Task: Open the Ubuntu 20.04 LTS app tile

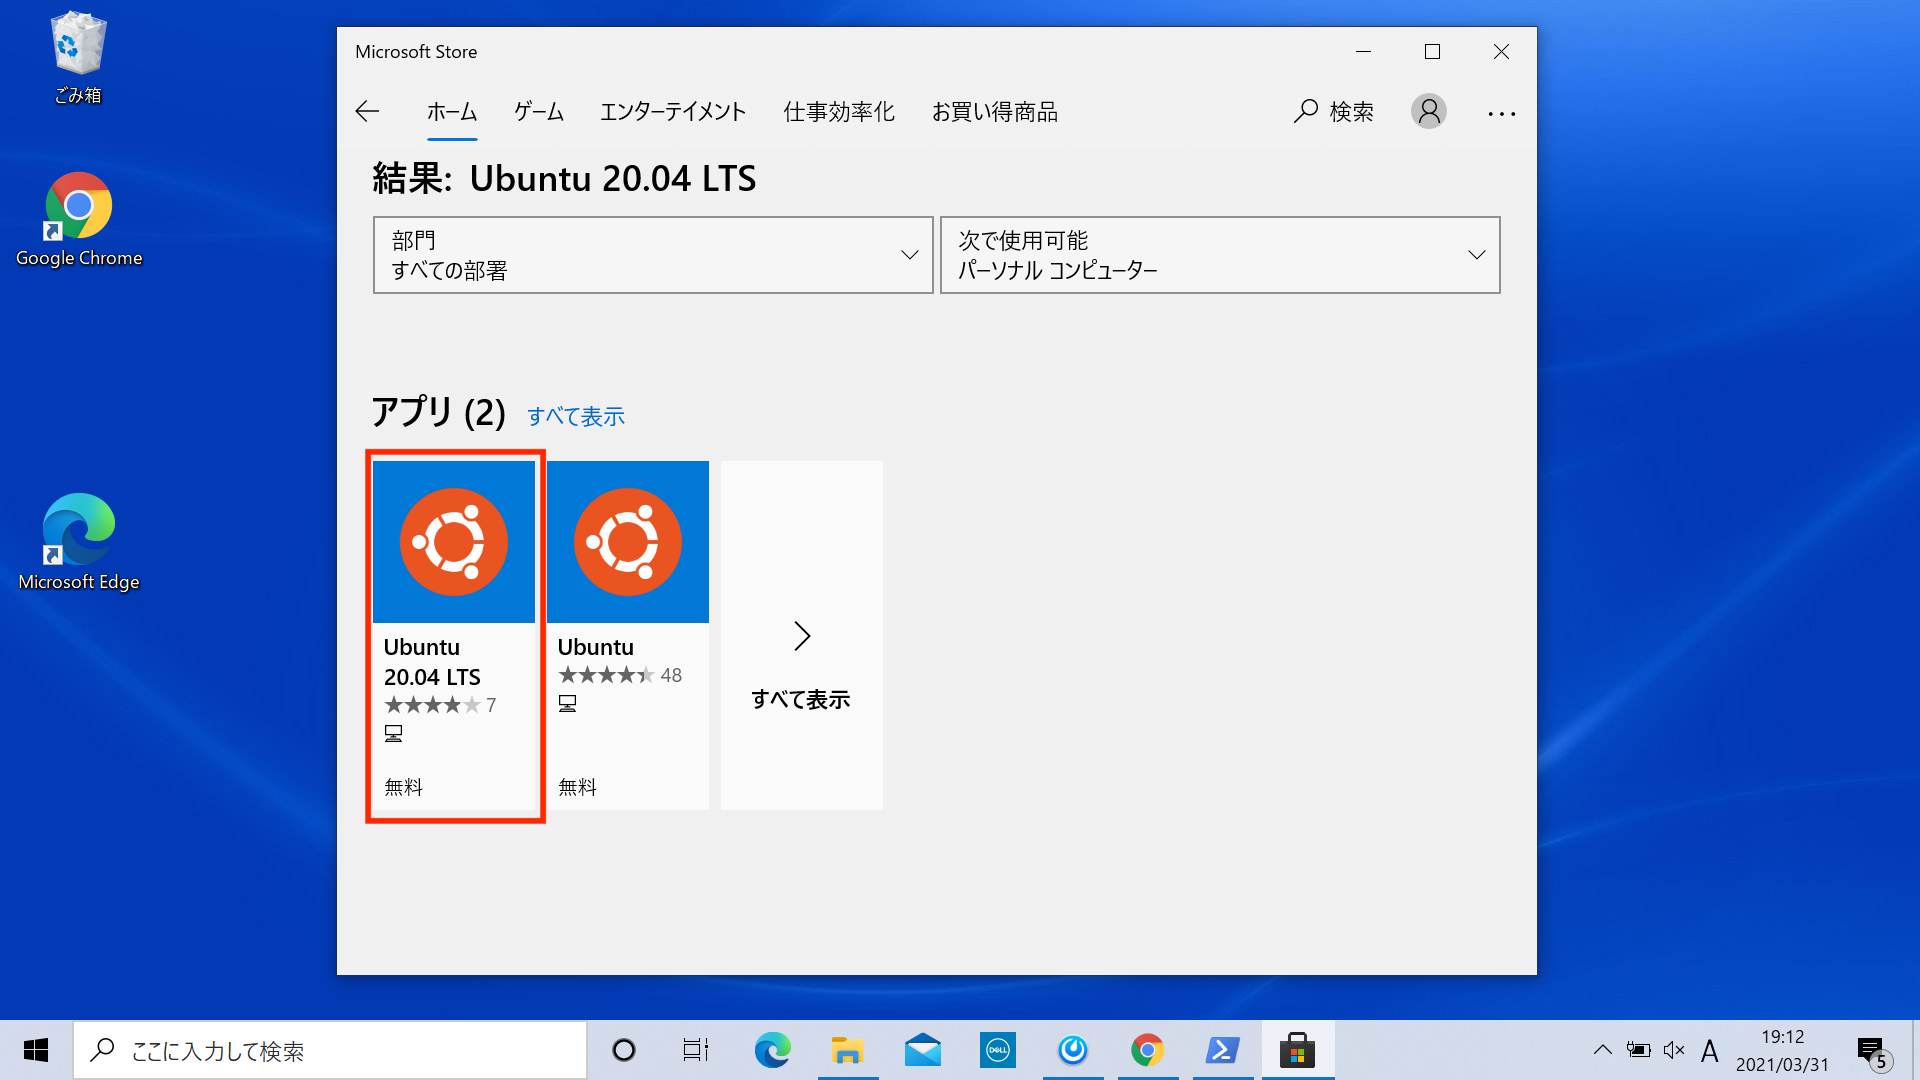Action: pyautogui.click(x=454, y=635)
